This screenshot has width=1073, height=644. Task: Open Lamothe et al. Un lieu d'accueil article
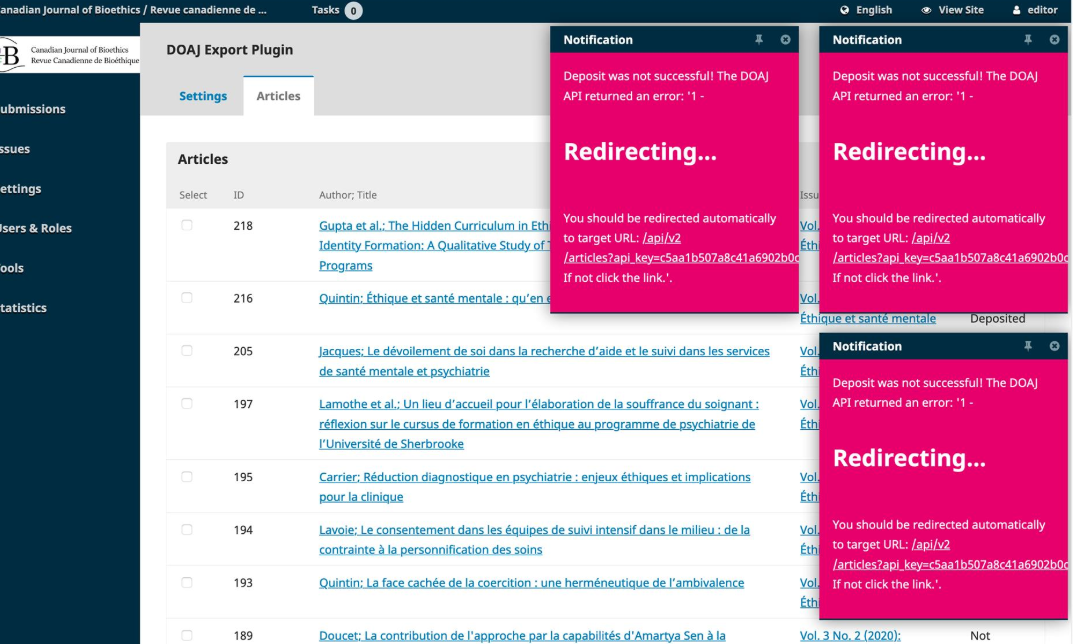539,424
